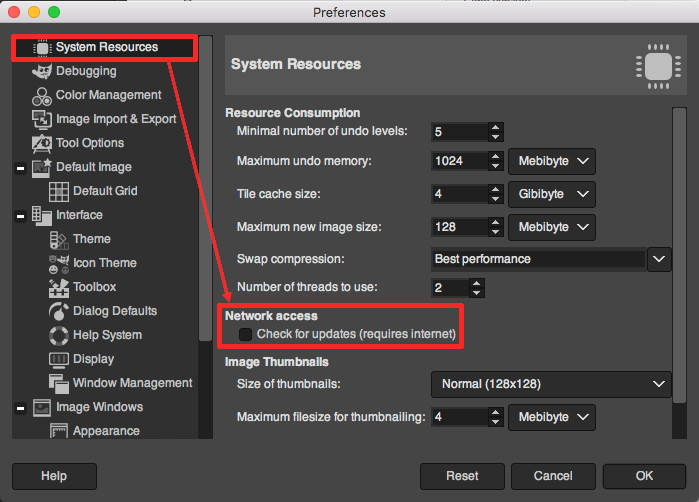This screenshot has height=502, width=699.
Task: Open Maximum new image size unit dropdown
Action: click(x=552, y=227)
